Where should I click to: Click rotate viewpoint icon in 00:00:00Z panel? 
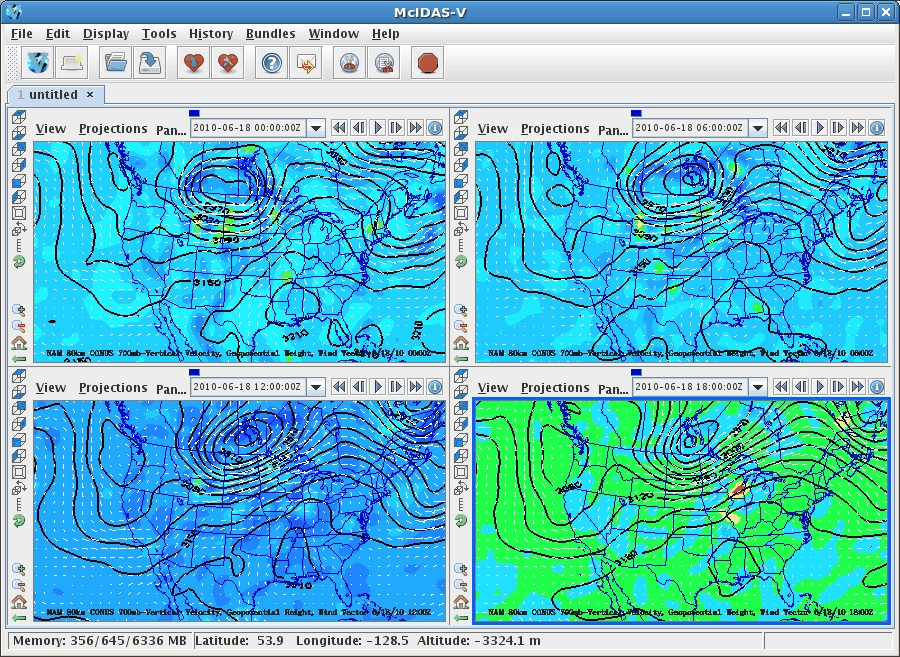19,230
